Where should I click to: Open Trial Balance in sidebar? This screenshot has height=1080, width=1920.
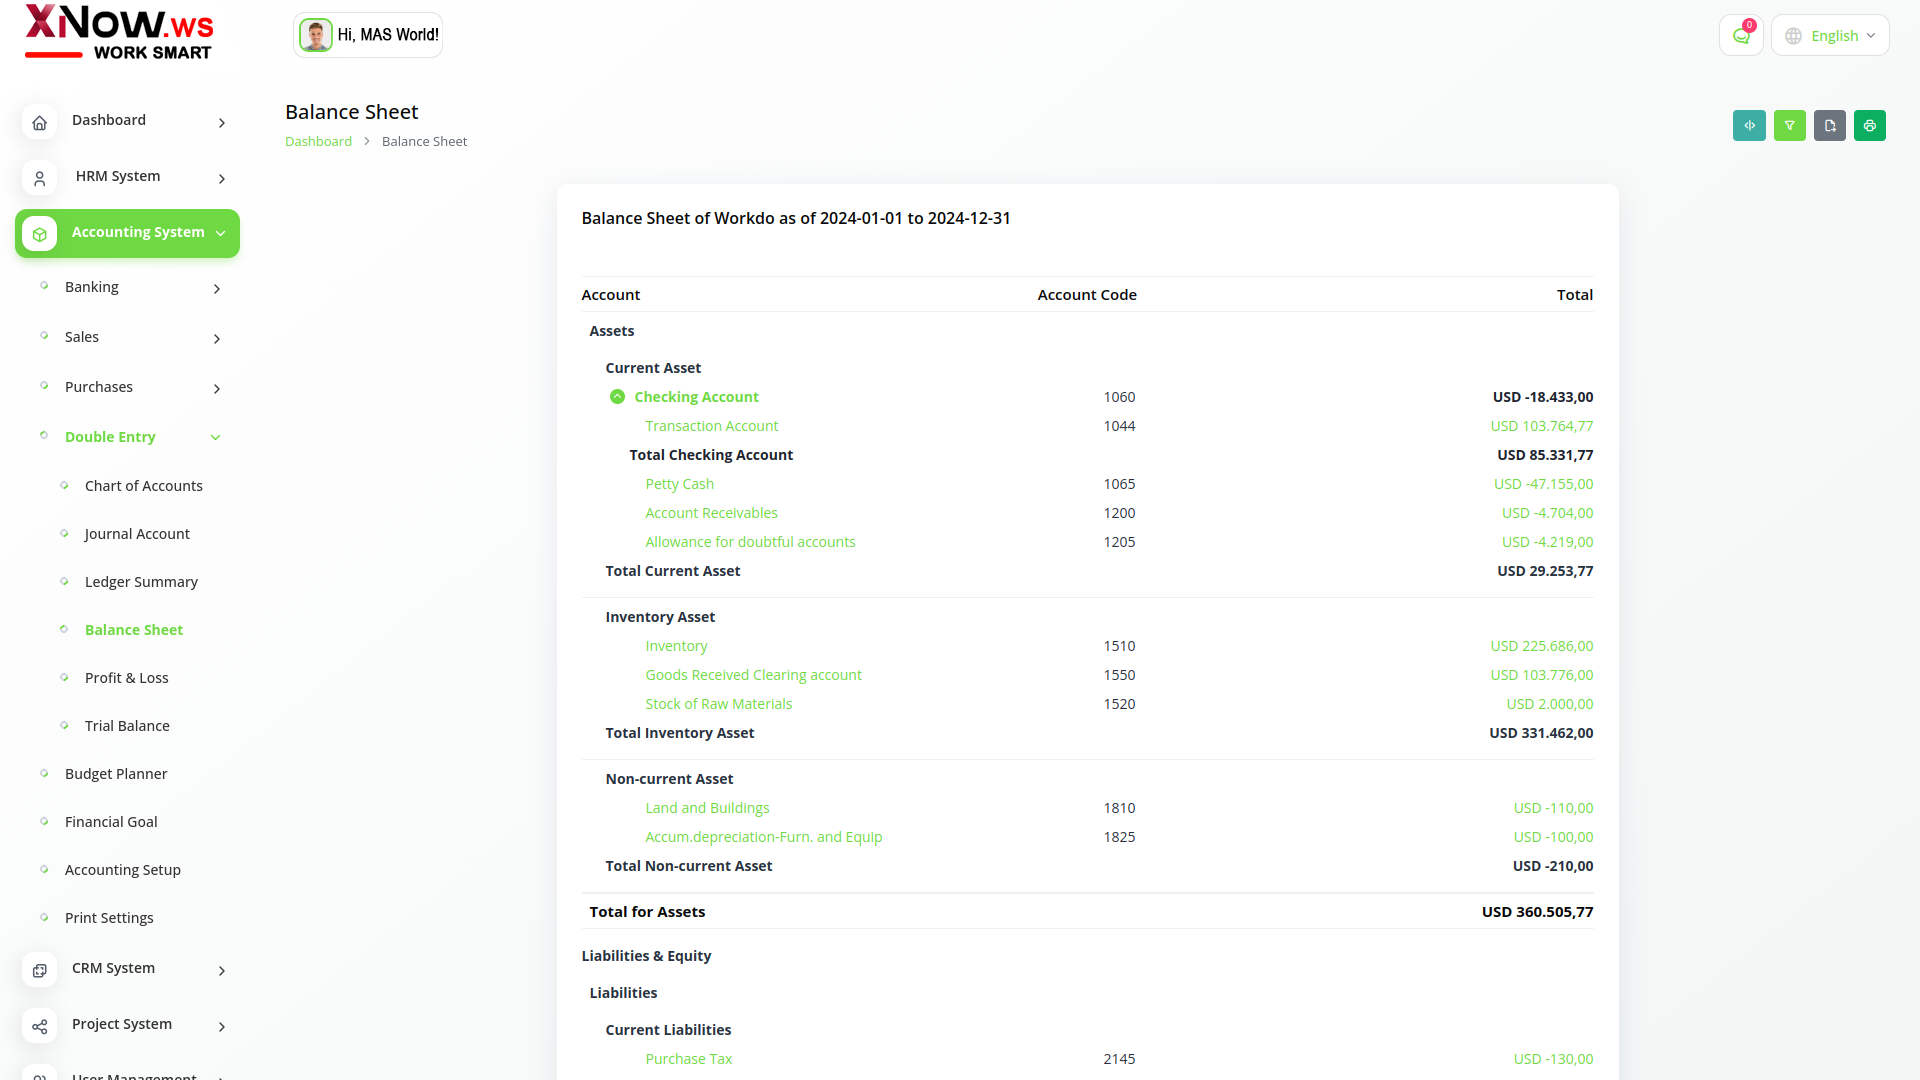pyautogui.click(x=127, y=726)
